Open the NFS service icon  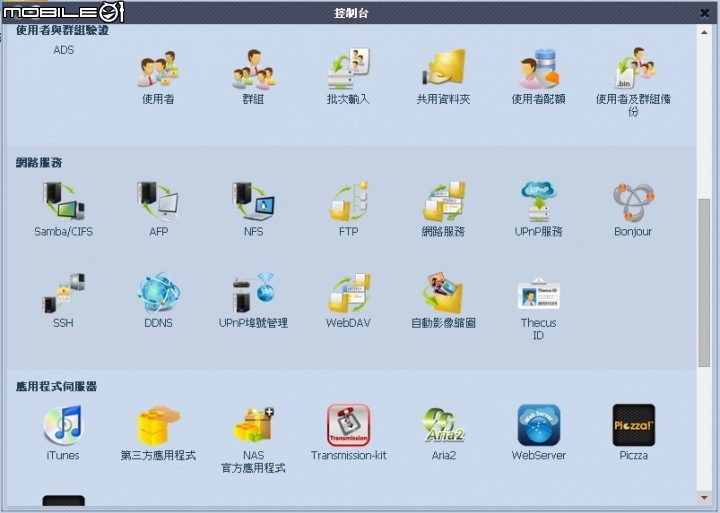[x=253, y=201]
